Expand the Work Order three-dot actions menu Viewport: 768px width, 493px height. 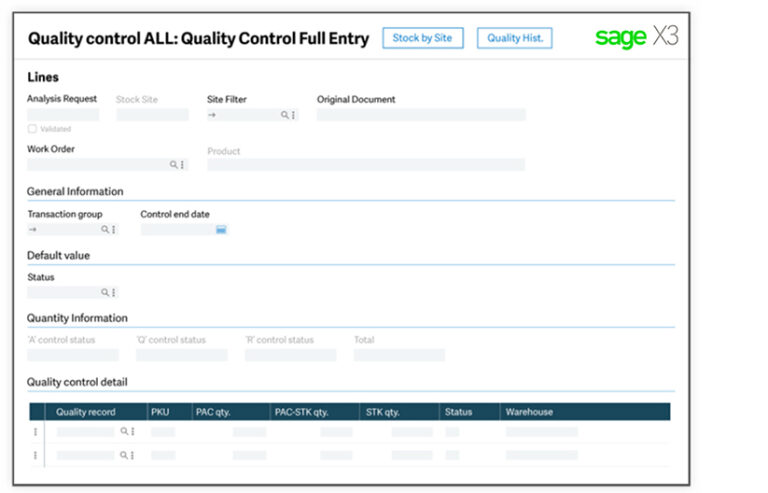[x=182, y=165]
